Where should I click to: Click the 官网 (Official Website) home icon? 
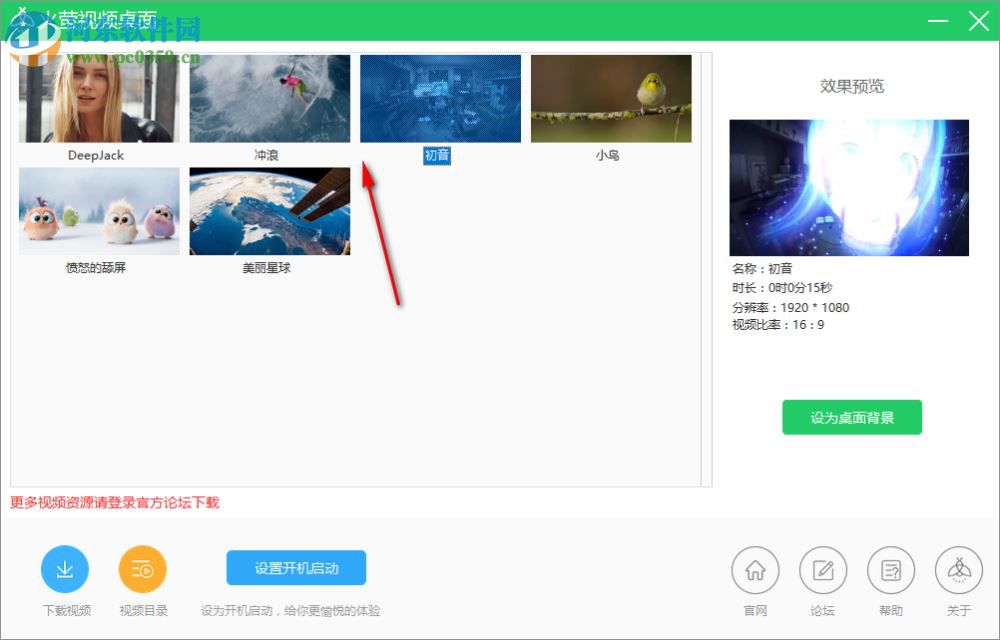click(x=755, y=568)
